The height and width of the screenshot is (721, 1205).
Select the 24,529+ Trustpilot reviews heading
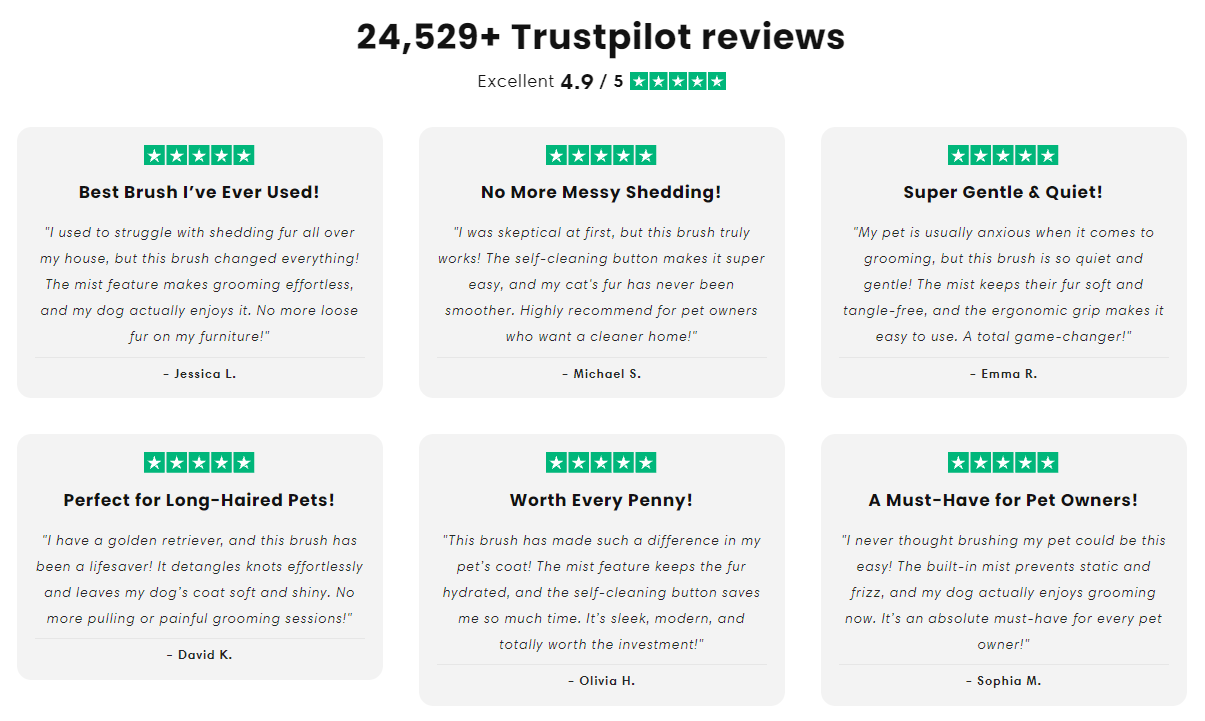[601, 37]
